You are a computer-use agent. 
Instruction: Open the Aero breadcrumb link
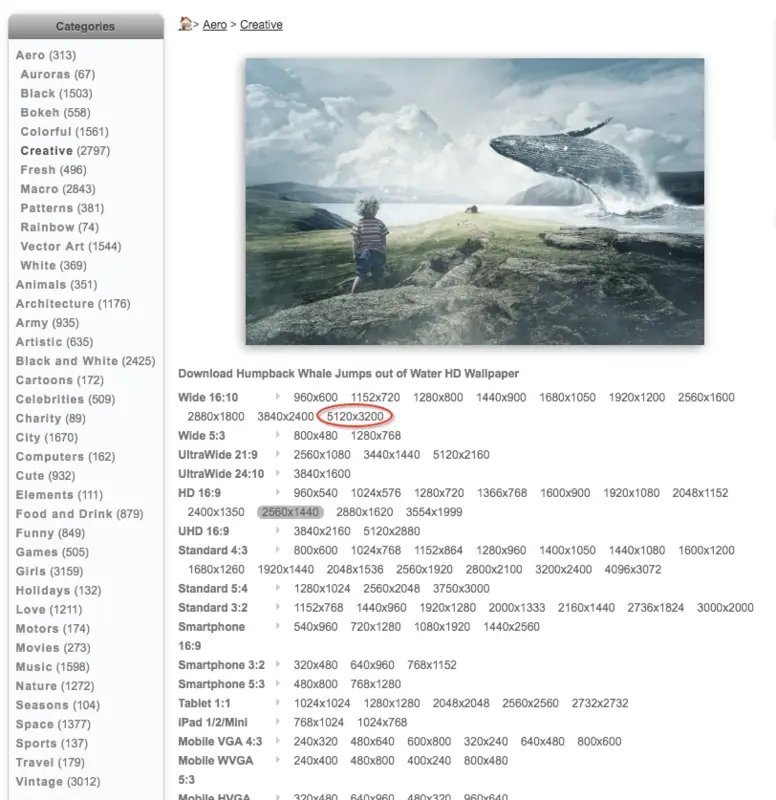[214, 24]
